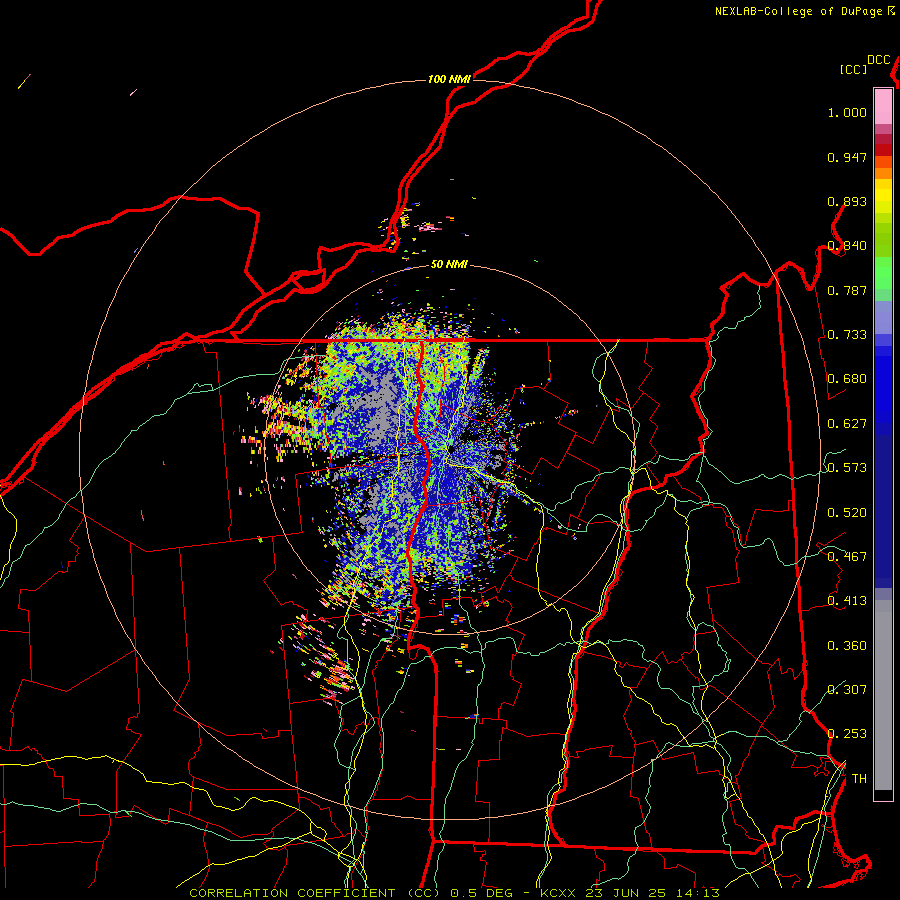Click the 0.573 scale value

pos(847,468)
